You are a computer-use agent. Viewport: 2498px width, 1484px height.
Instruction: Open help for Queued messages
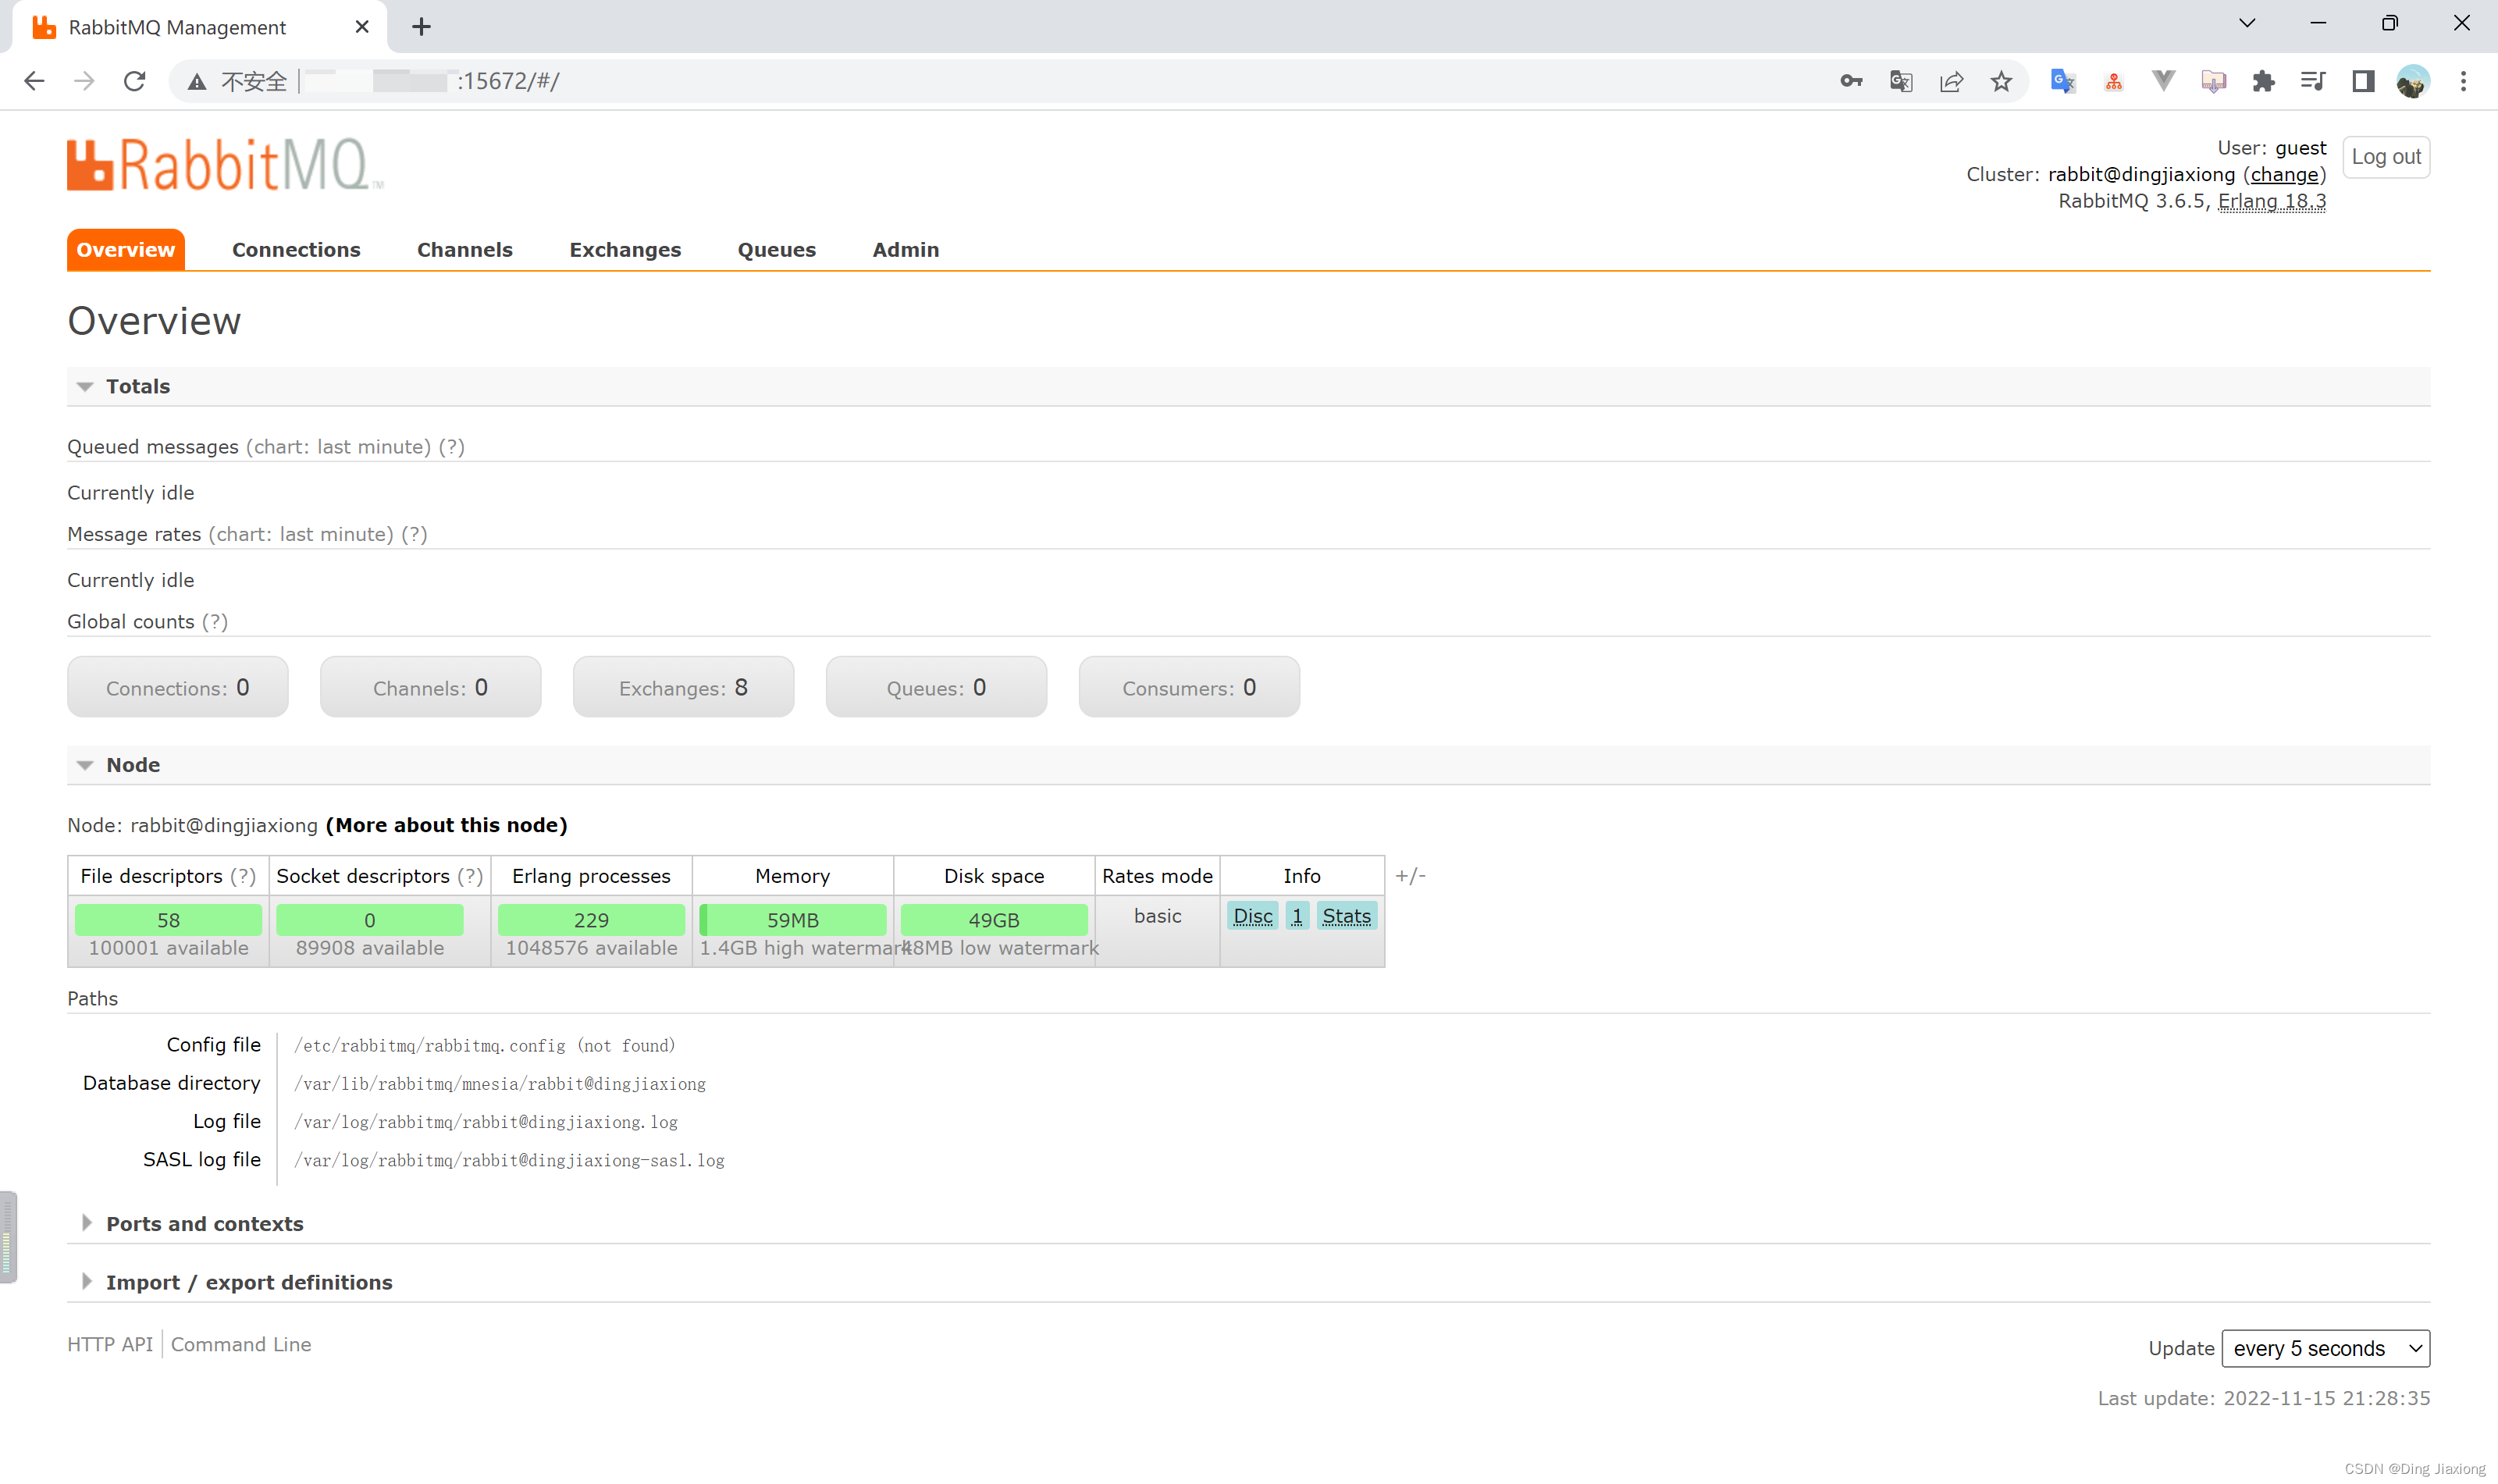[x=452, y=447]
